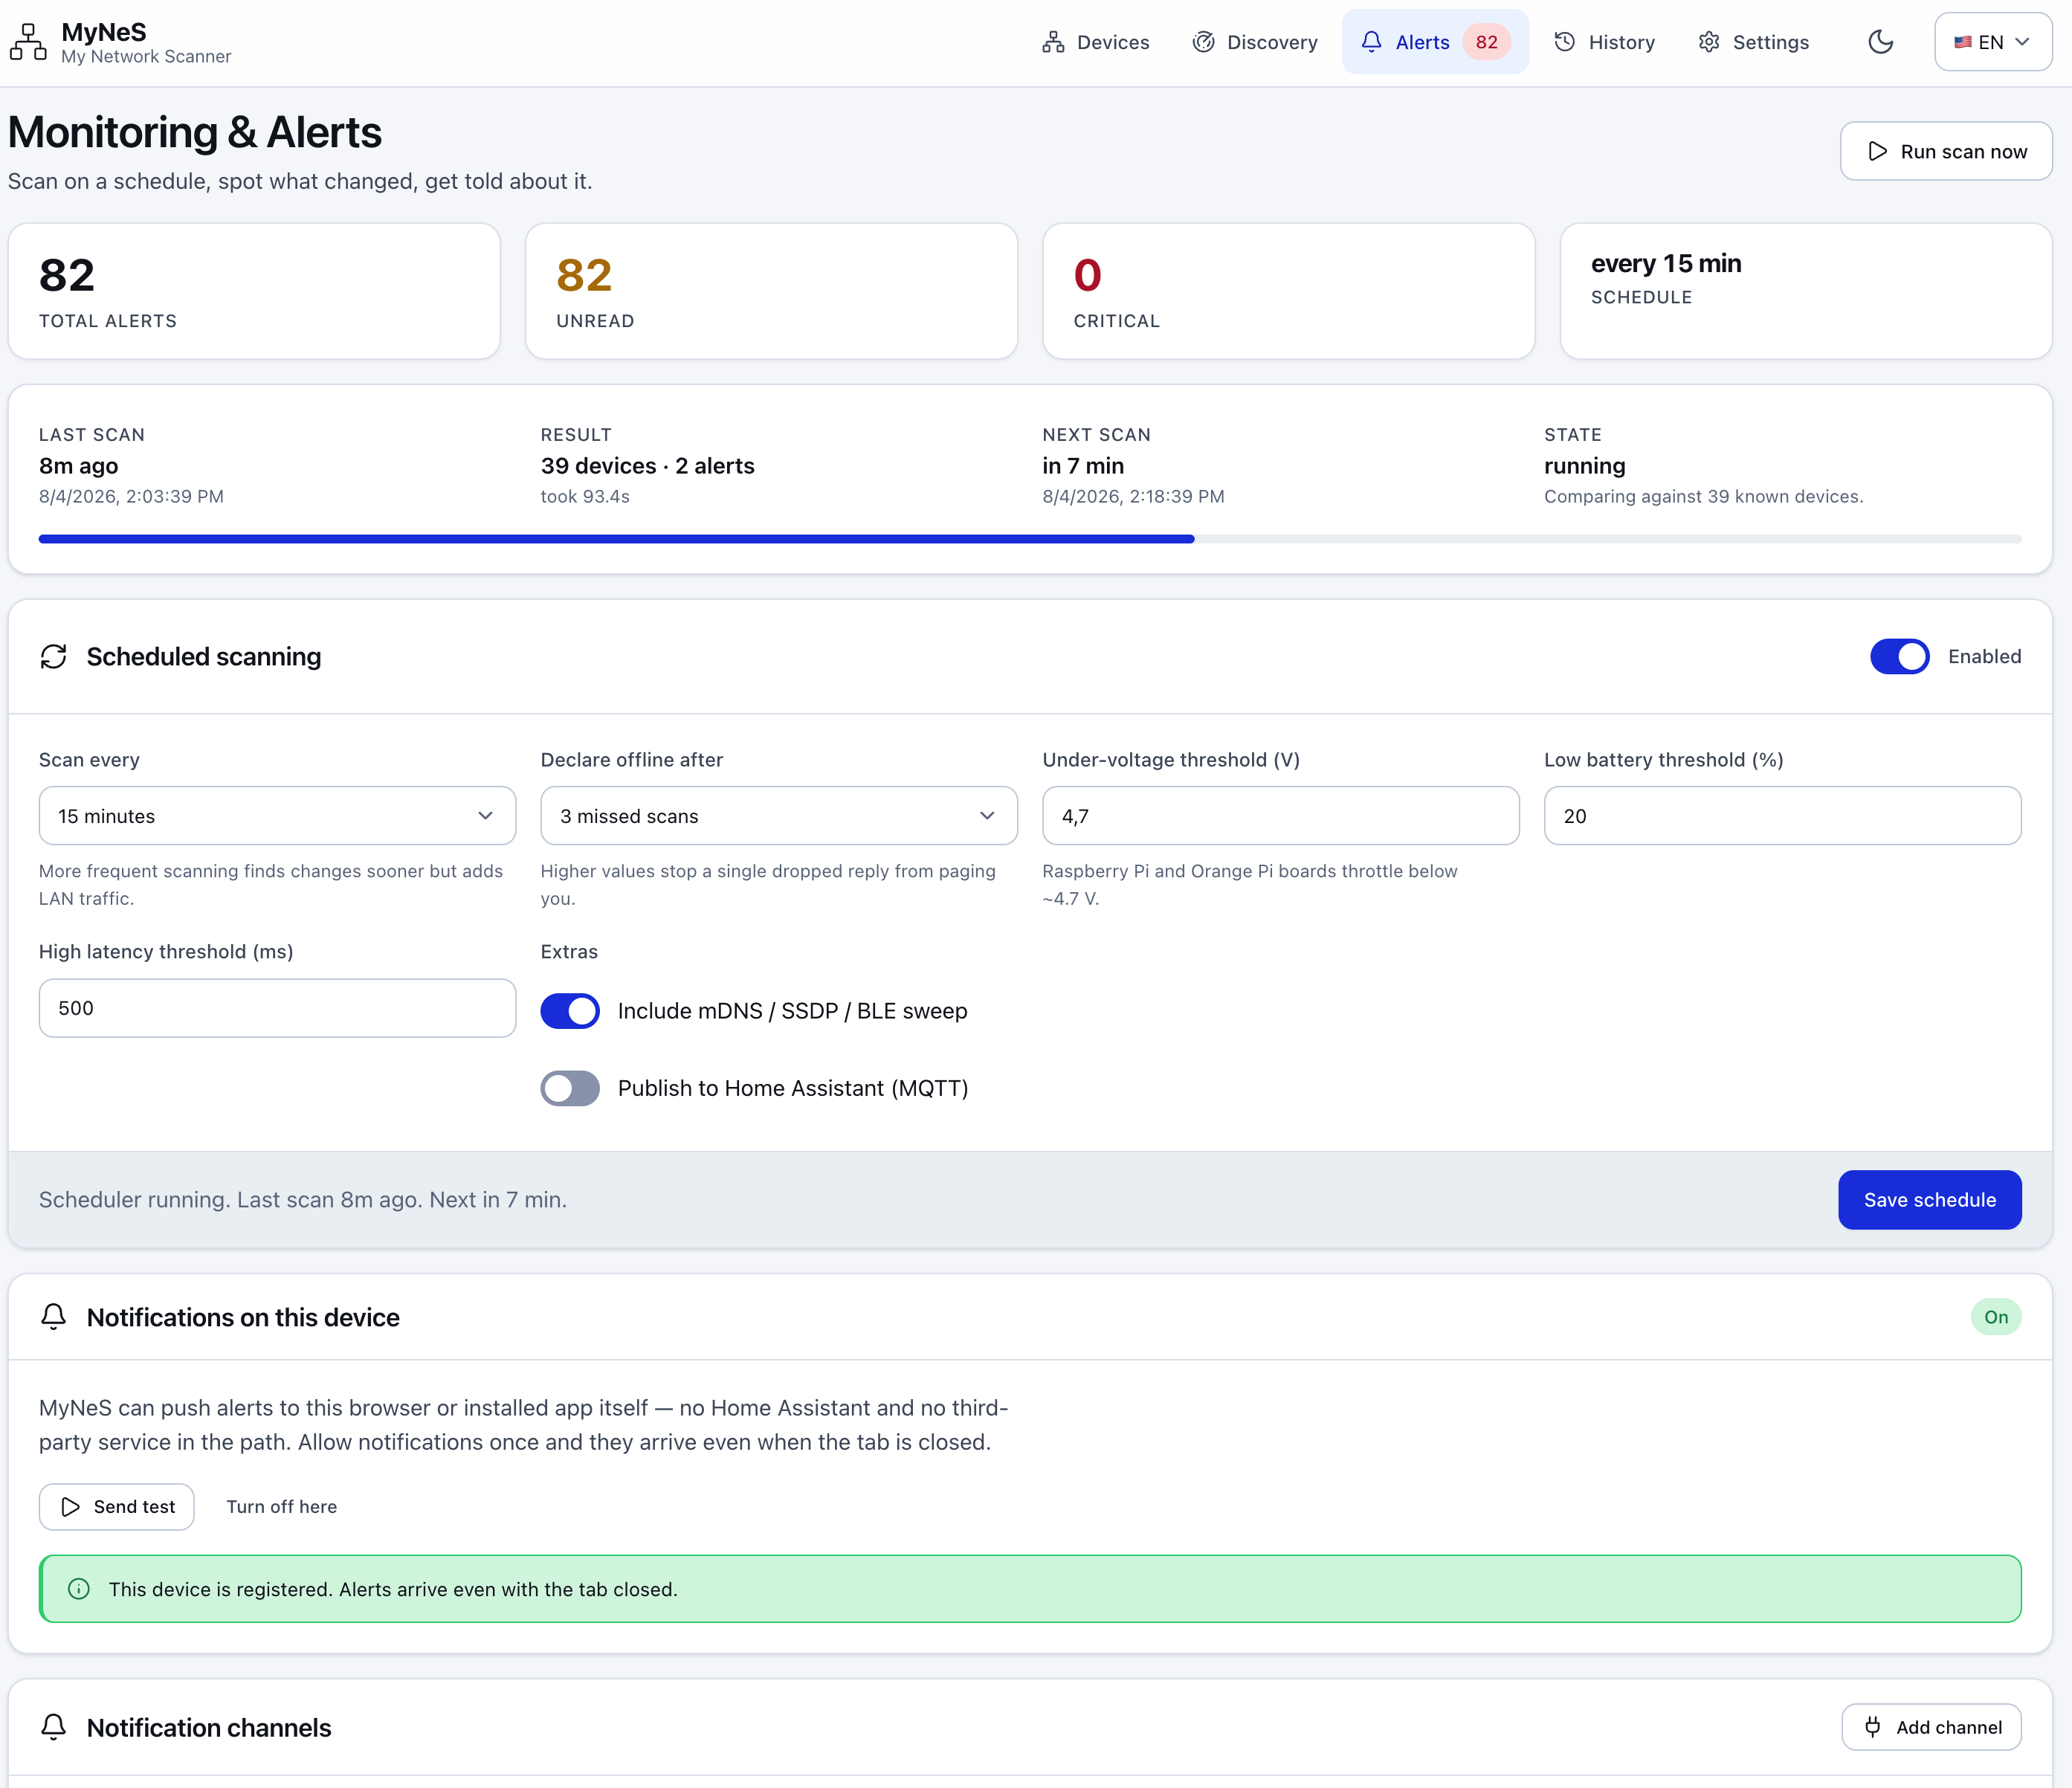This screenshot has height=1788, width=2072.
Task: Click 'This device is registered' banner text
Action: click(393, 1589)
